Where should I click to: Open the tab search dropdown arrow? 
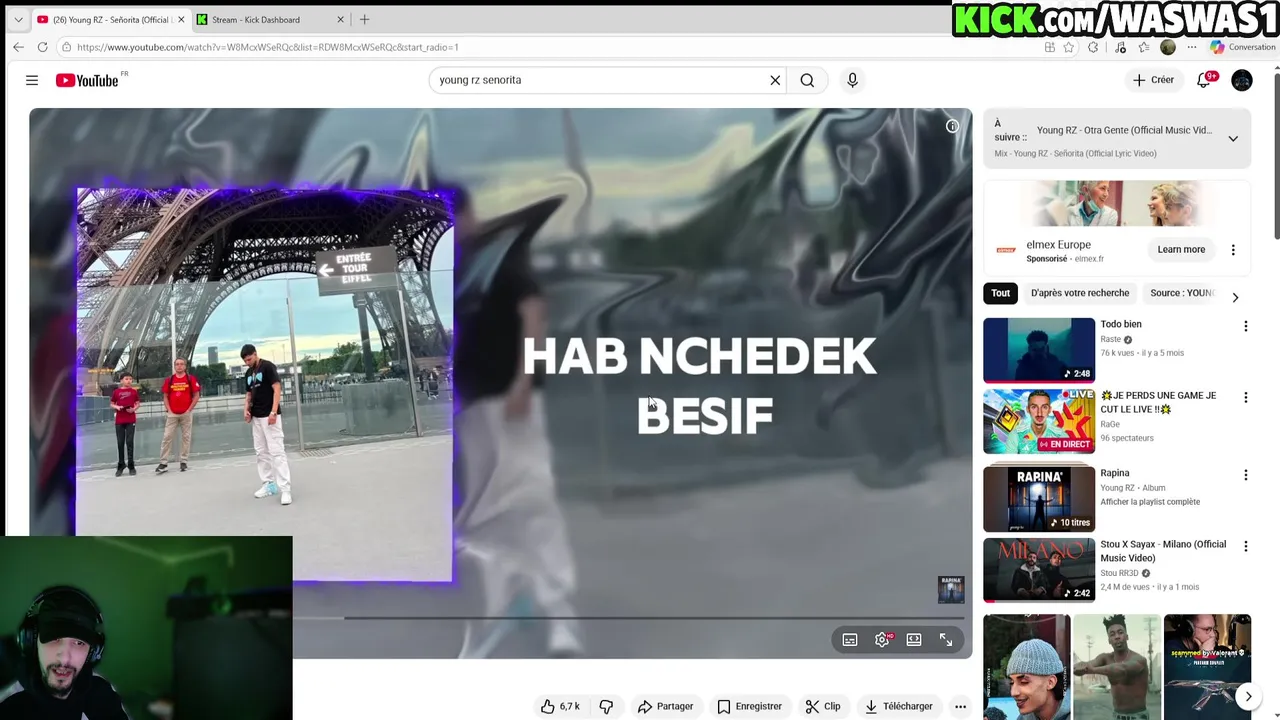[x=18, y=19]
